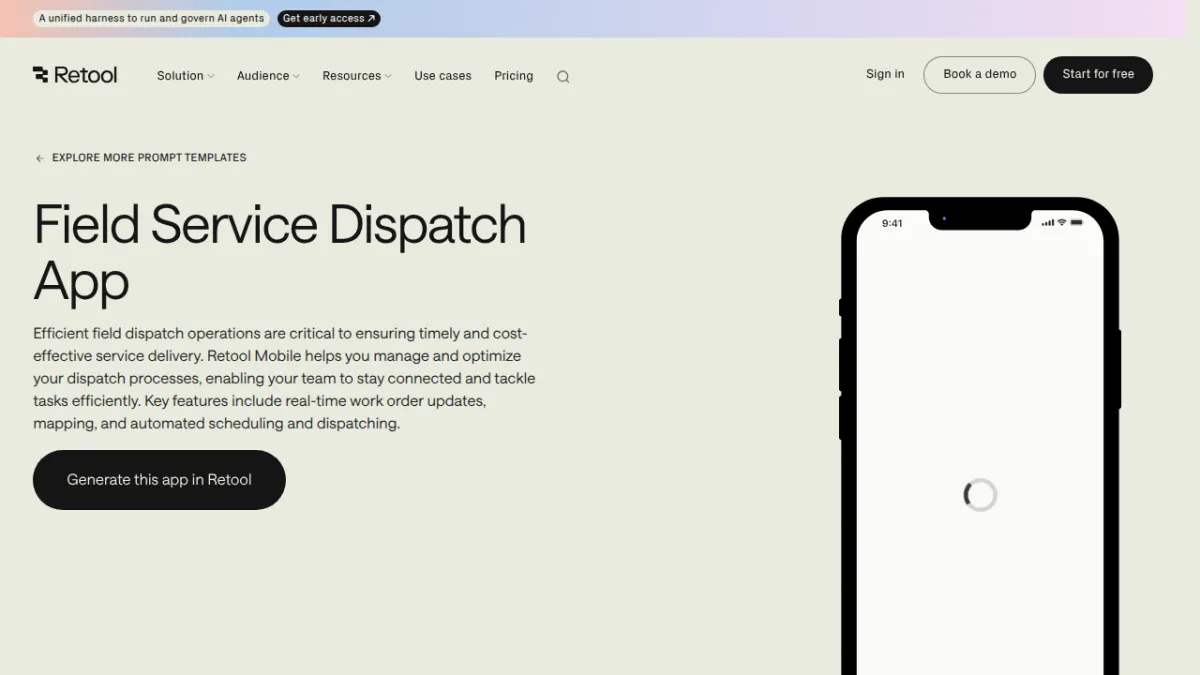Expand the Solution dropdown menu
This screenshot has height=675, width=1200.
click(x=185, y=76)
